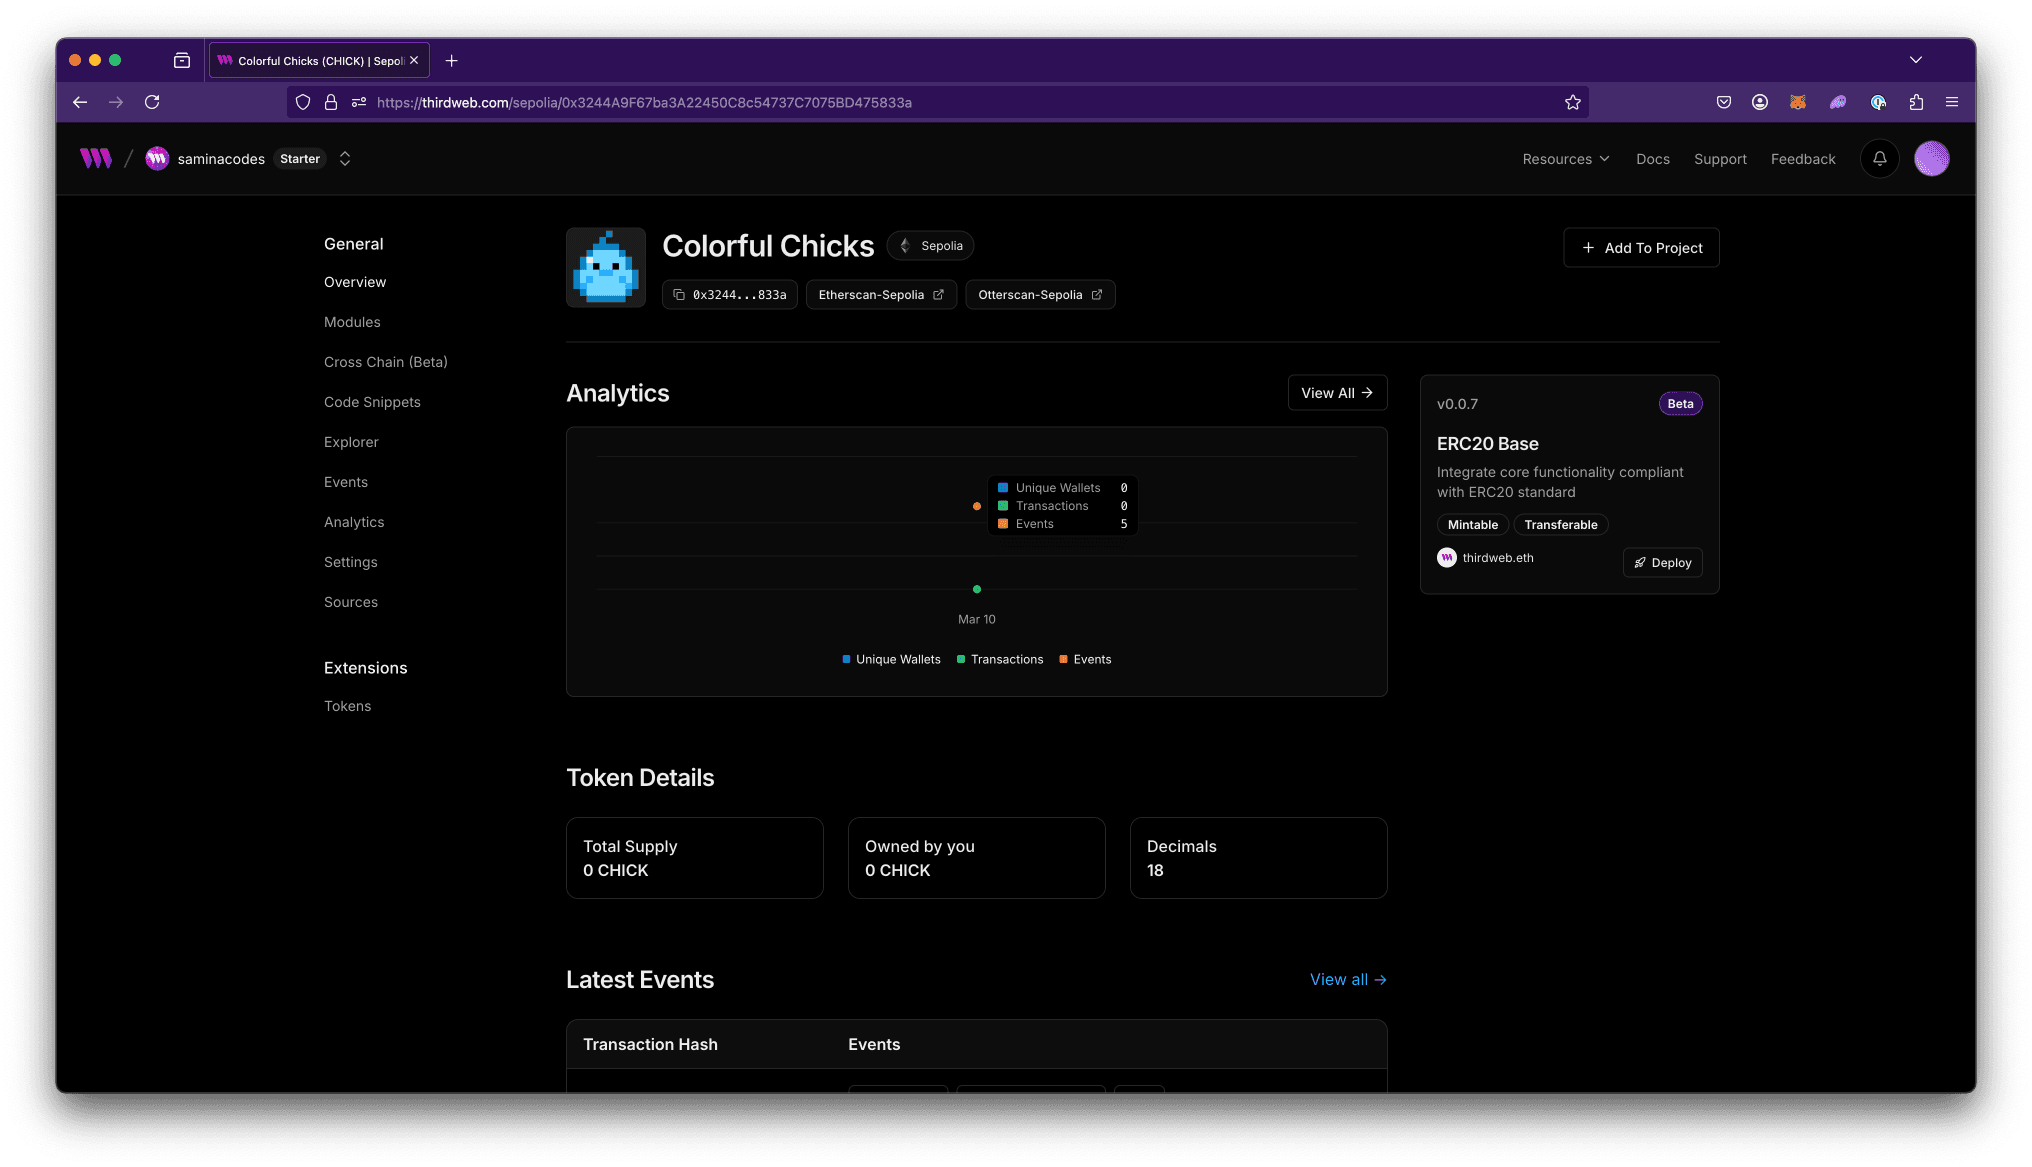Viewport: 2032px width, 1167px height.
Task: Go to Modules in the sidebar
Action: [352, 322]
